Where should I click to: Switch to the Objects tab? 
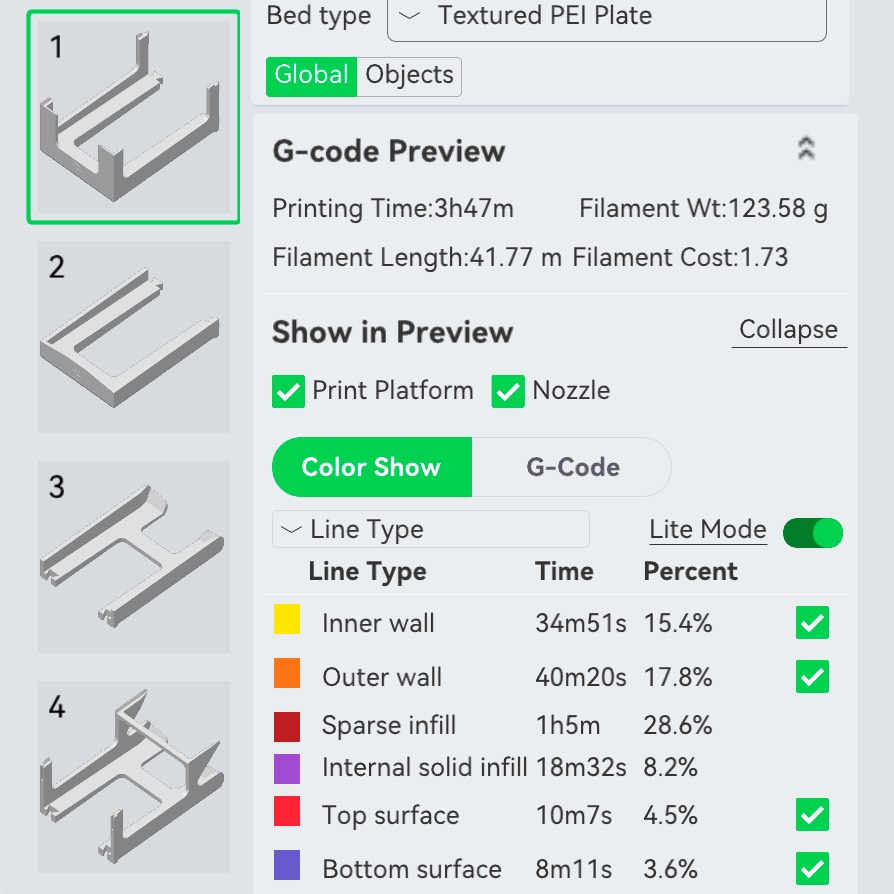click(x=409, y=76)
